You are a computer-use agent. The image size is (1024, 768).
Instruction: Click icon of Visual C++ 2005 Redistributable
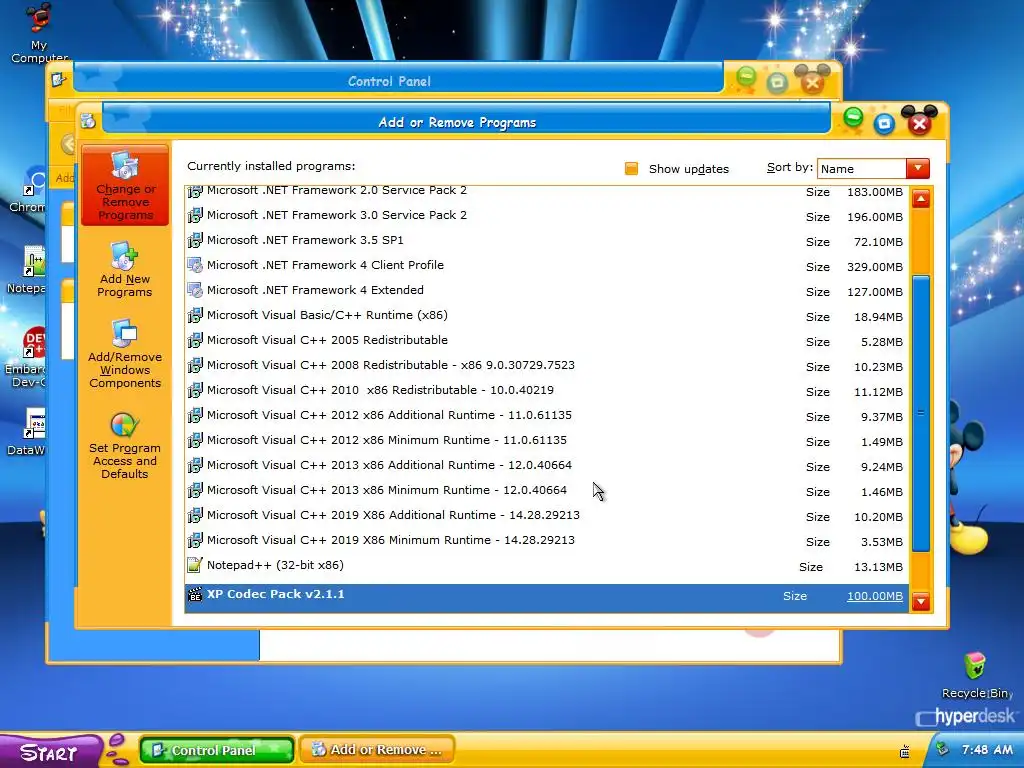[x=195, y=340]
